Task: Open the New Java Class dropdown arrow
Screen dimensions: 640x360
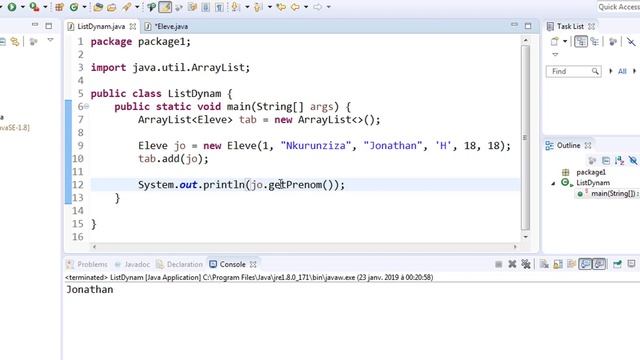Action: click(x=84, y=7)
